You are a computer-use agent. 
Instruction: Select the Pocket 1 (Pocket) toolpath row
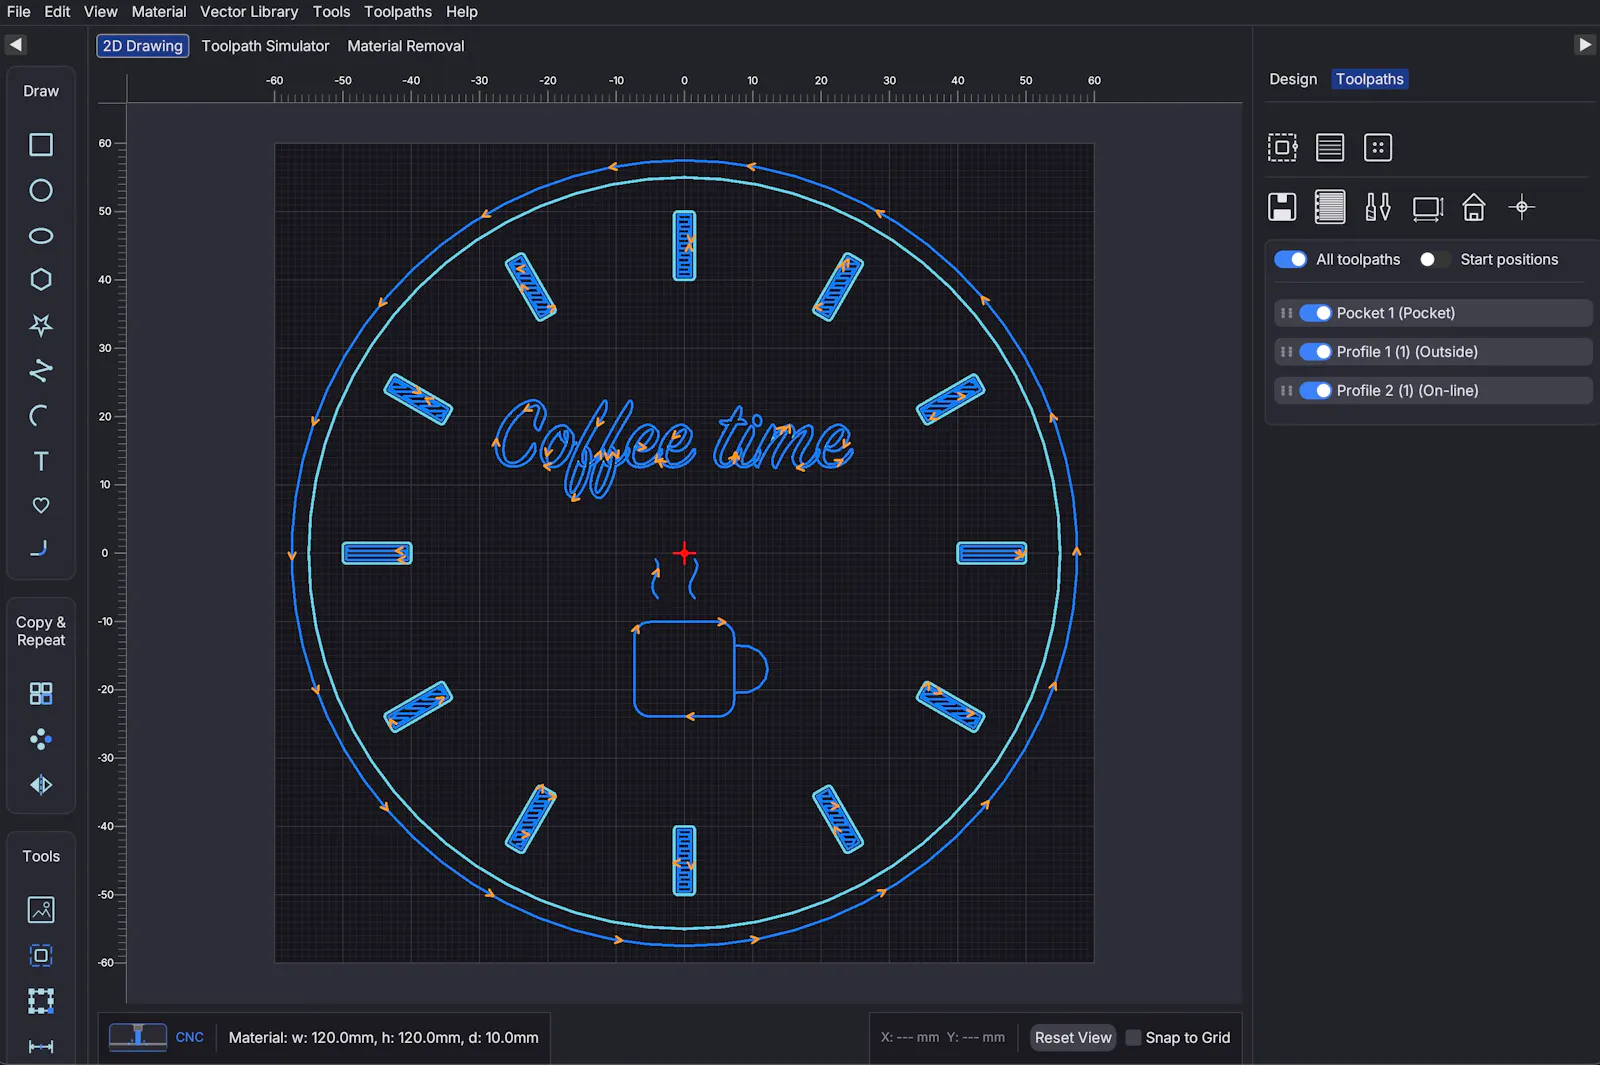[x=1432, y=313]
